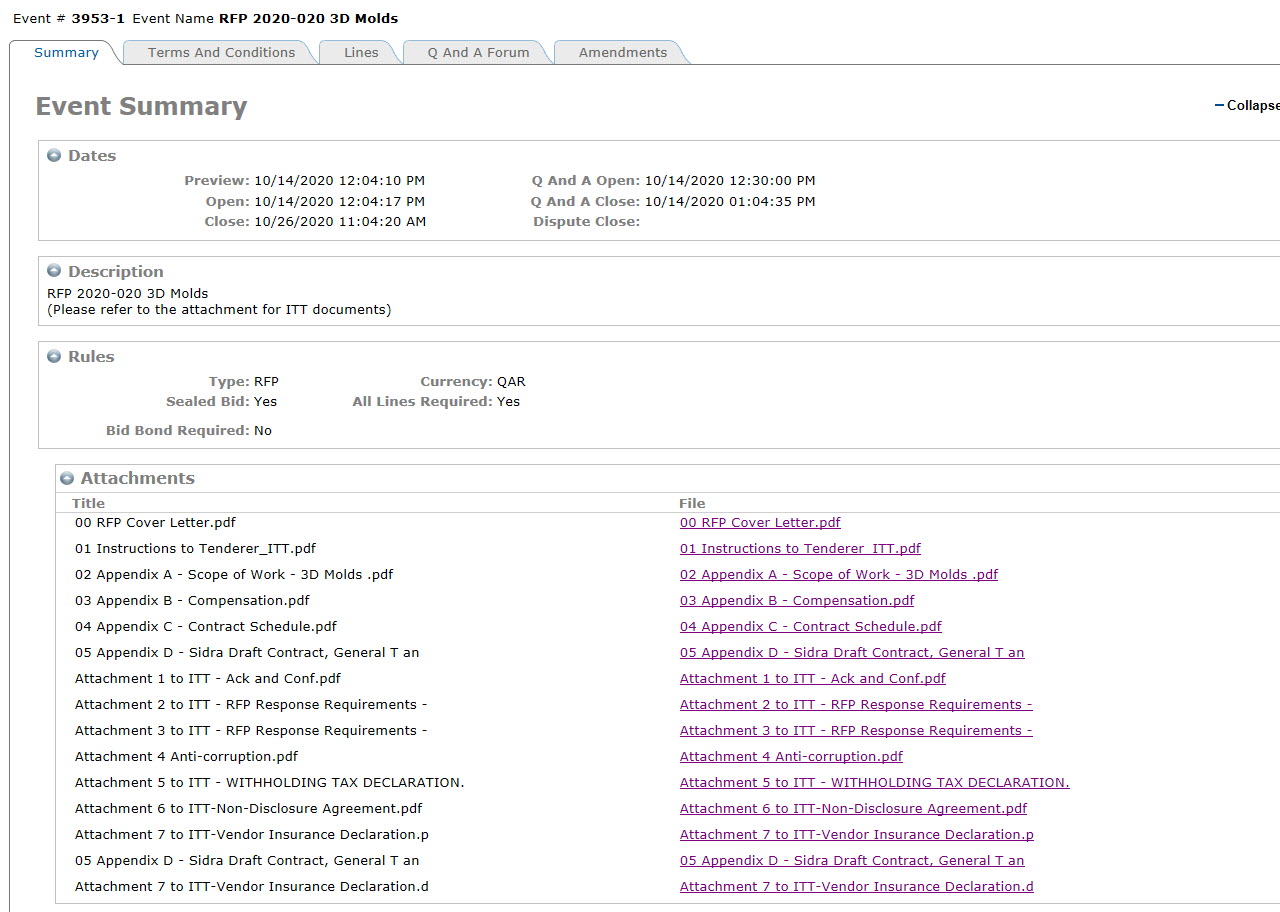Click the Event Summary heading
The height and width of the screenshot is (912, 1280).
pos(141,106)
